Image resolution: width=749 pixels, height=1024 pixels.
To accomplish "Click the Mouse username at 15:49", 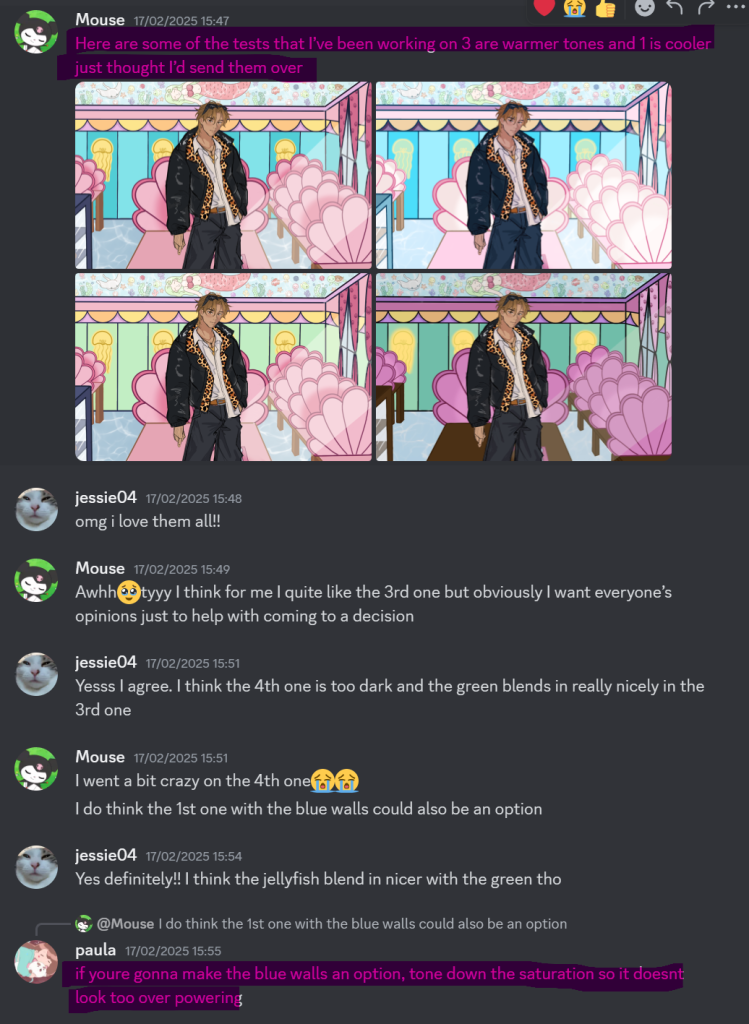I will click(100, 568).
